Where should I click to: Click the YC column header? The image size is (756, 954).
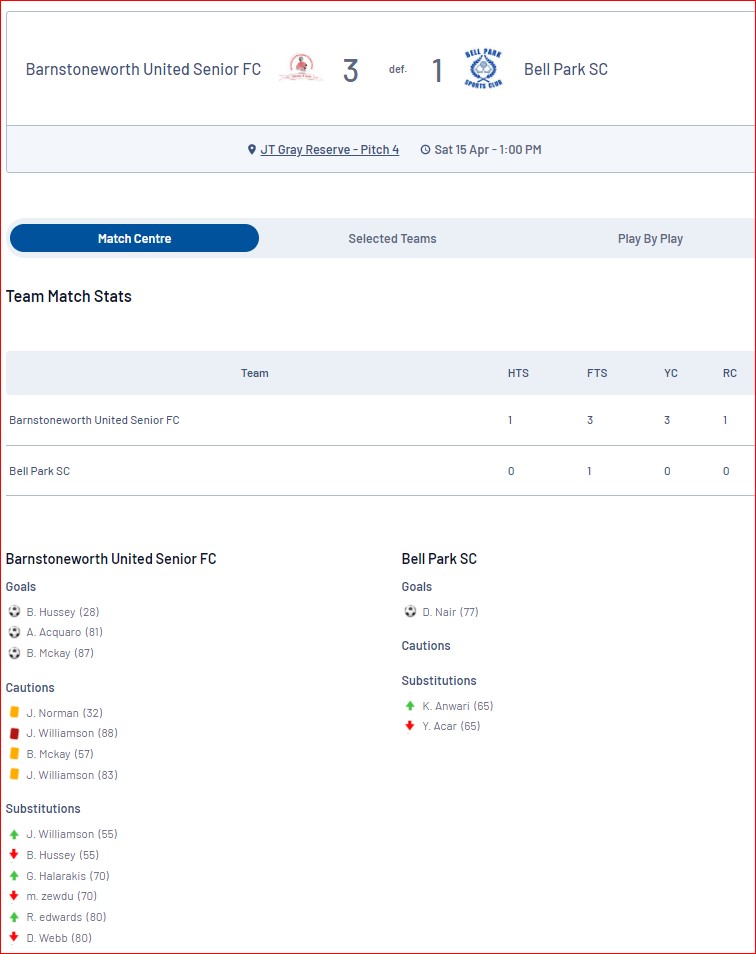(671, 373)
